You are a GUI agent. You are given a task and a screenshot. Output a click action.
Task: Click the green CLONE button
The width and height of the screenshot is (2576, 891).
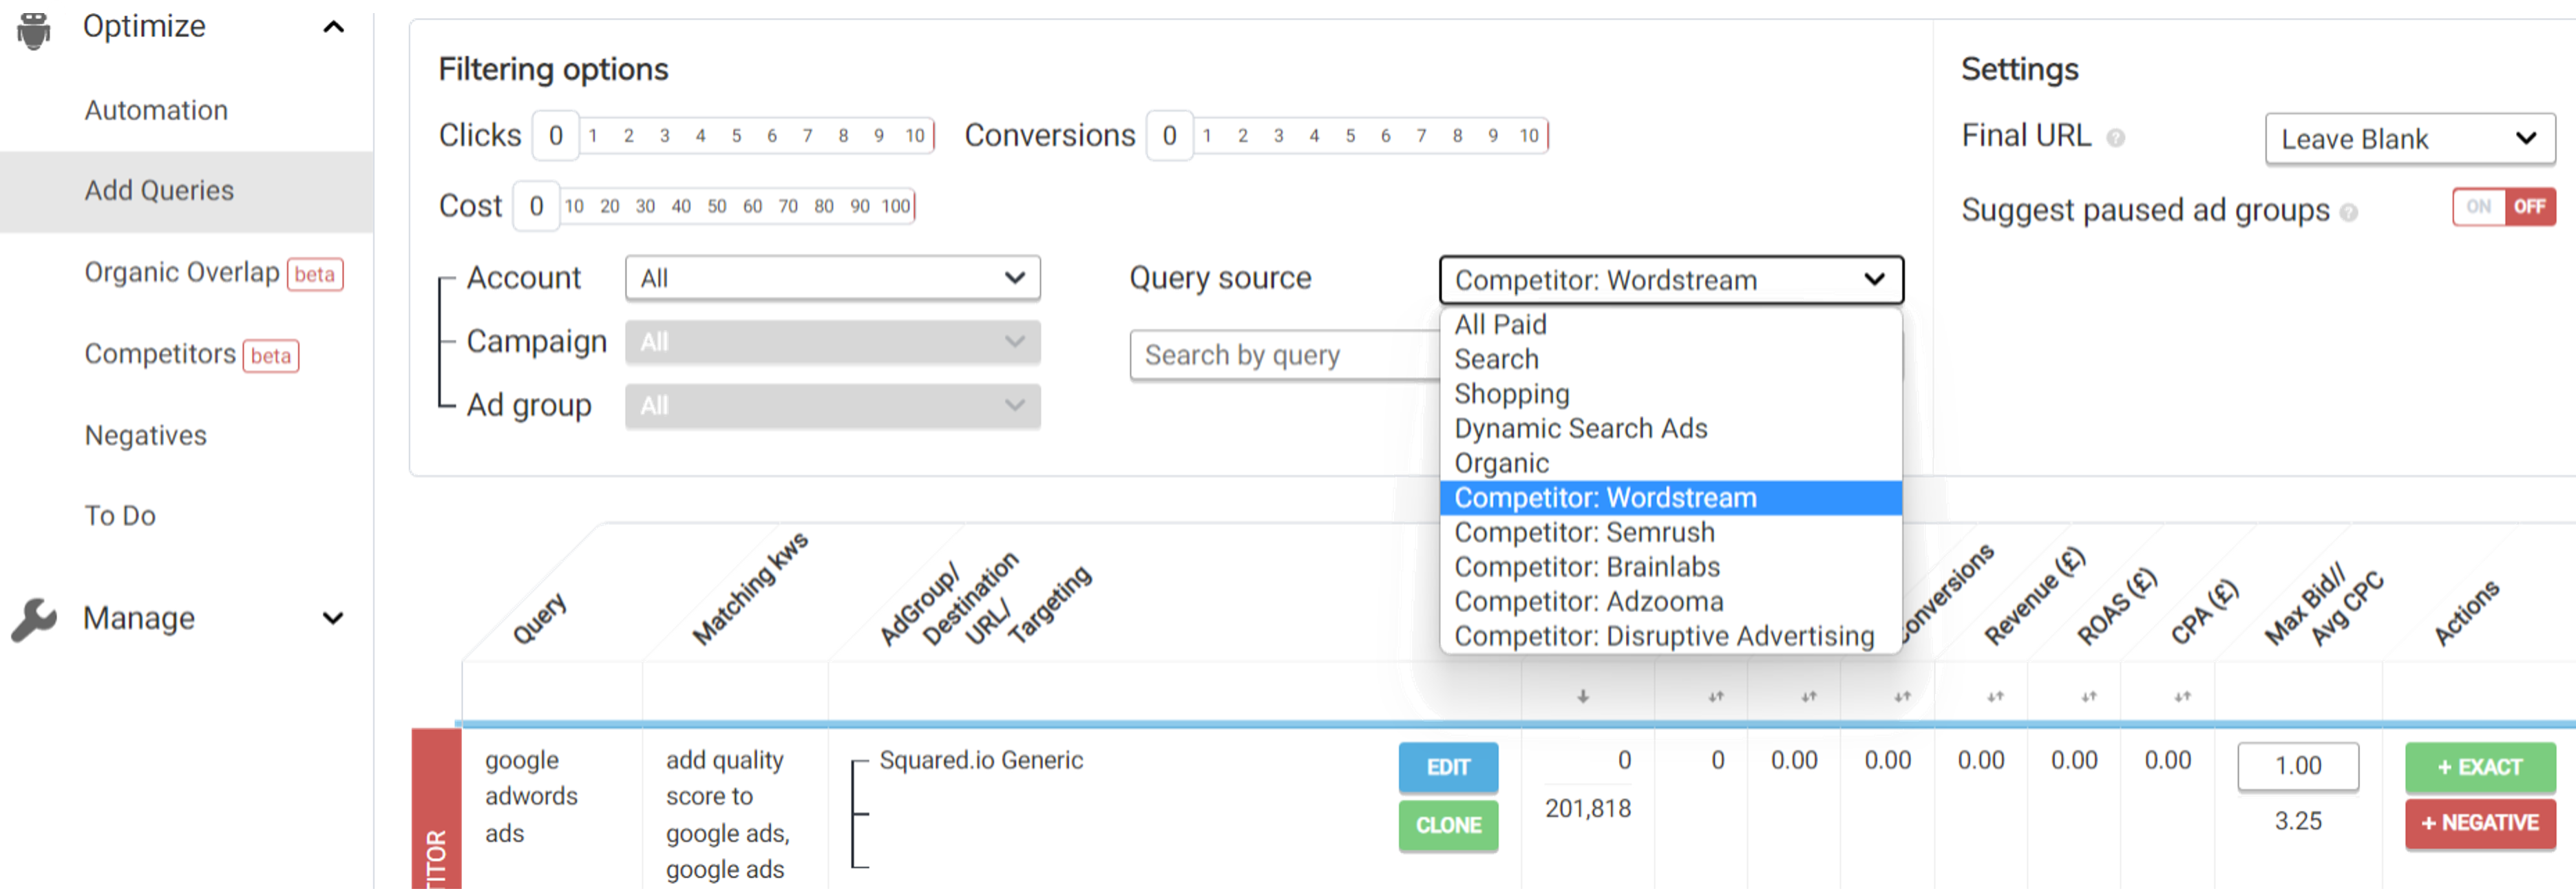tap(1448, 826)
